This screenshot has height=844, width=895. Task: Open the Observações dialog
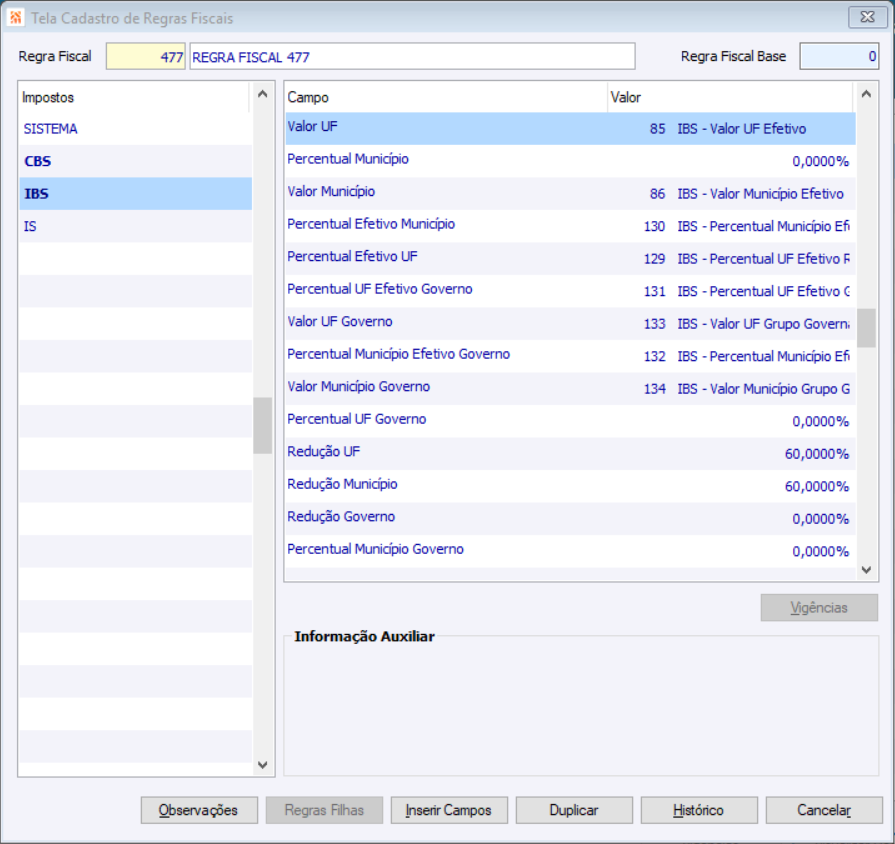[199, 810]
